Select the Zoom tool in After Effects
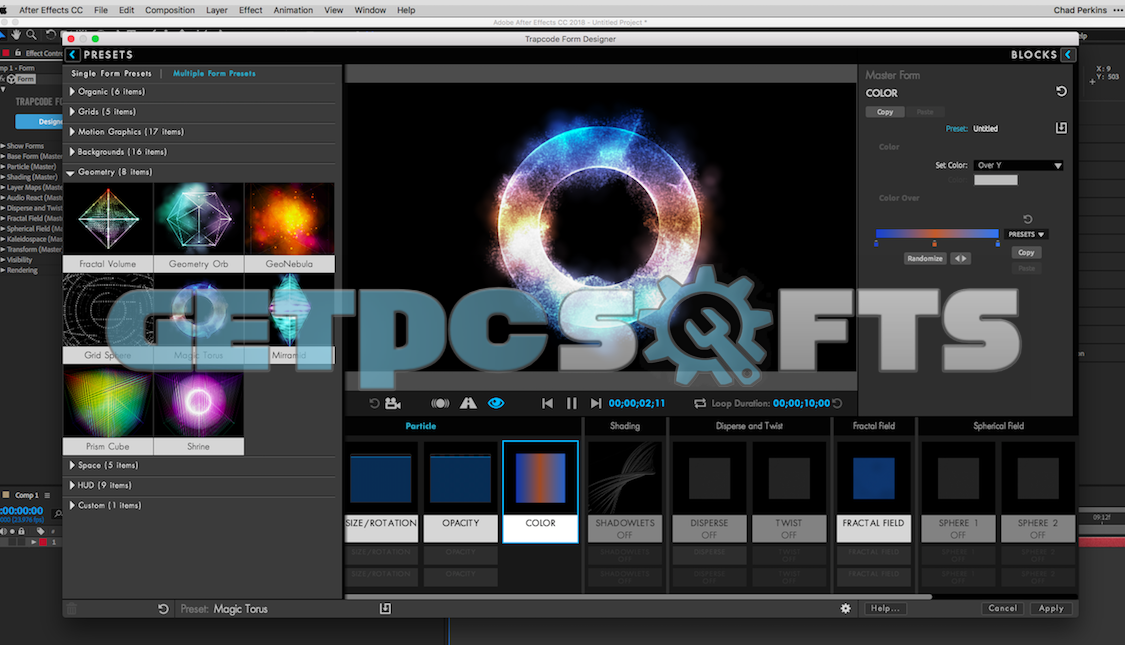The height and width of the screenshot is (645, 1125). pos(32,34)
